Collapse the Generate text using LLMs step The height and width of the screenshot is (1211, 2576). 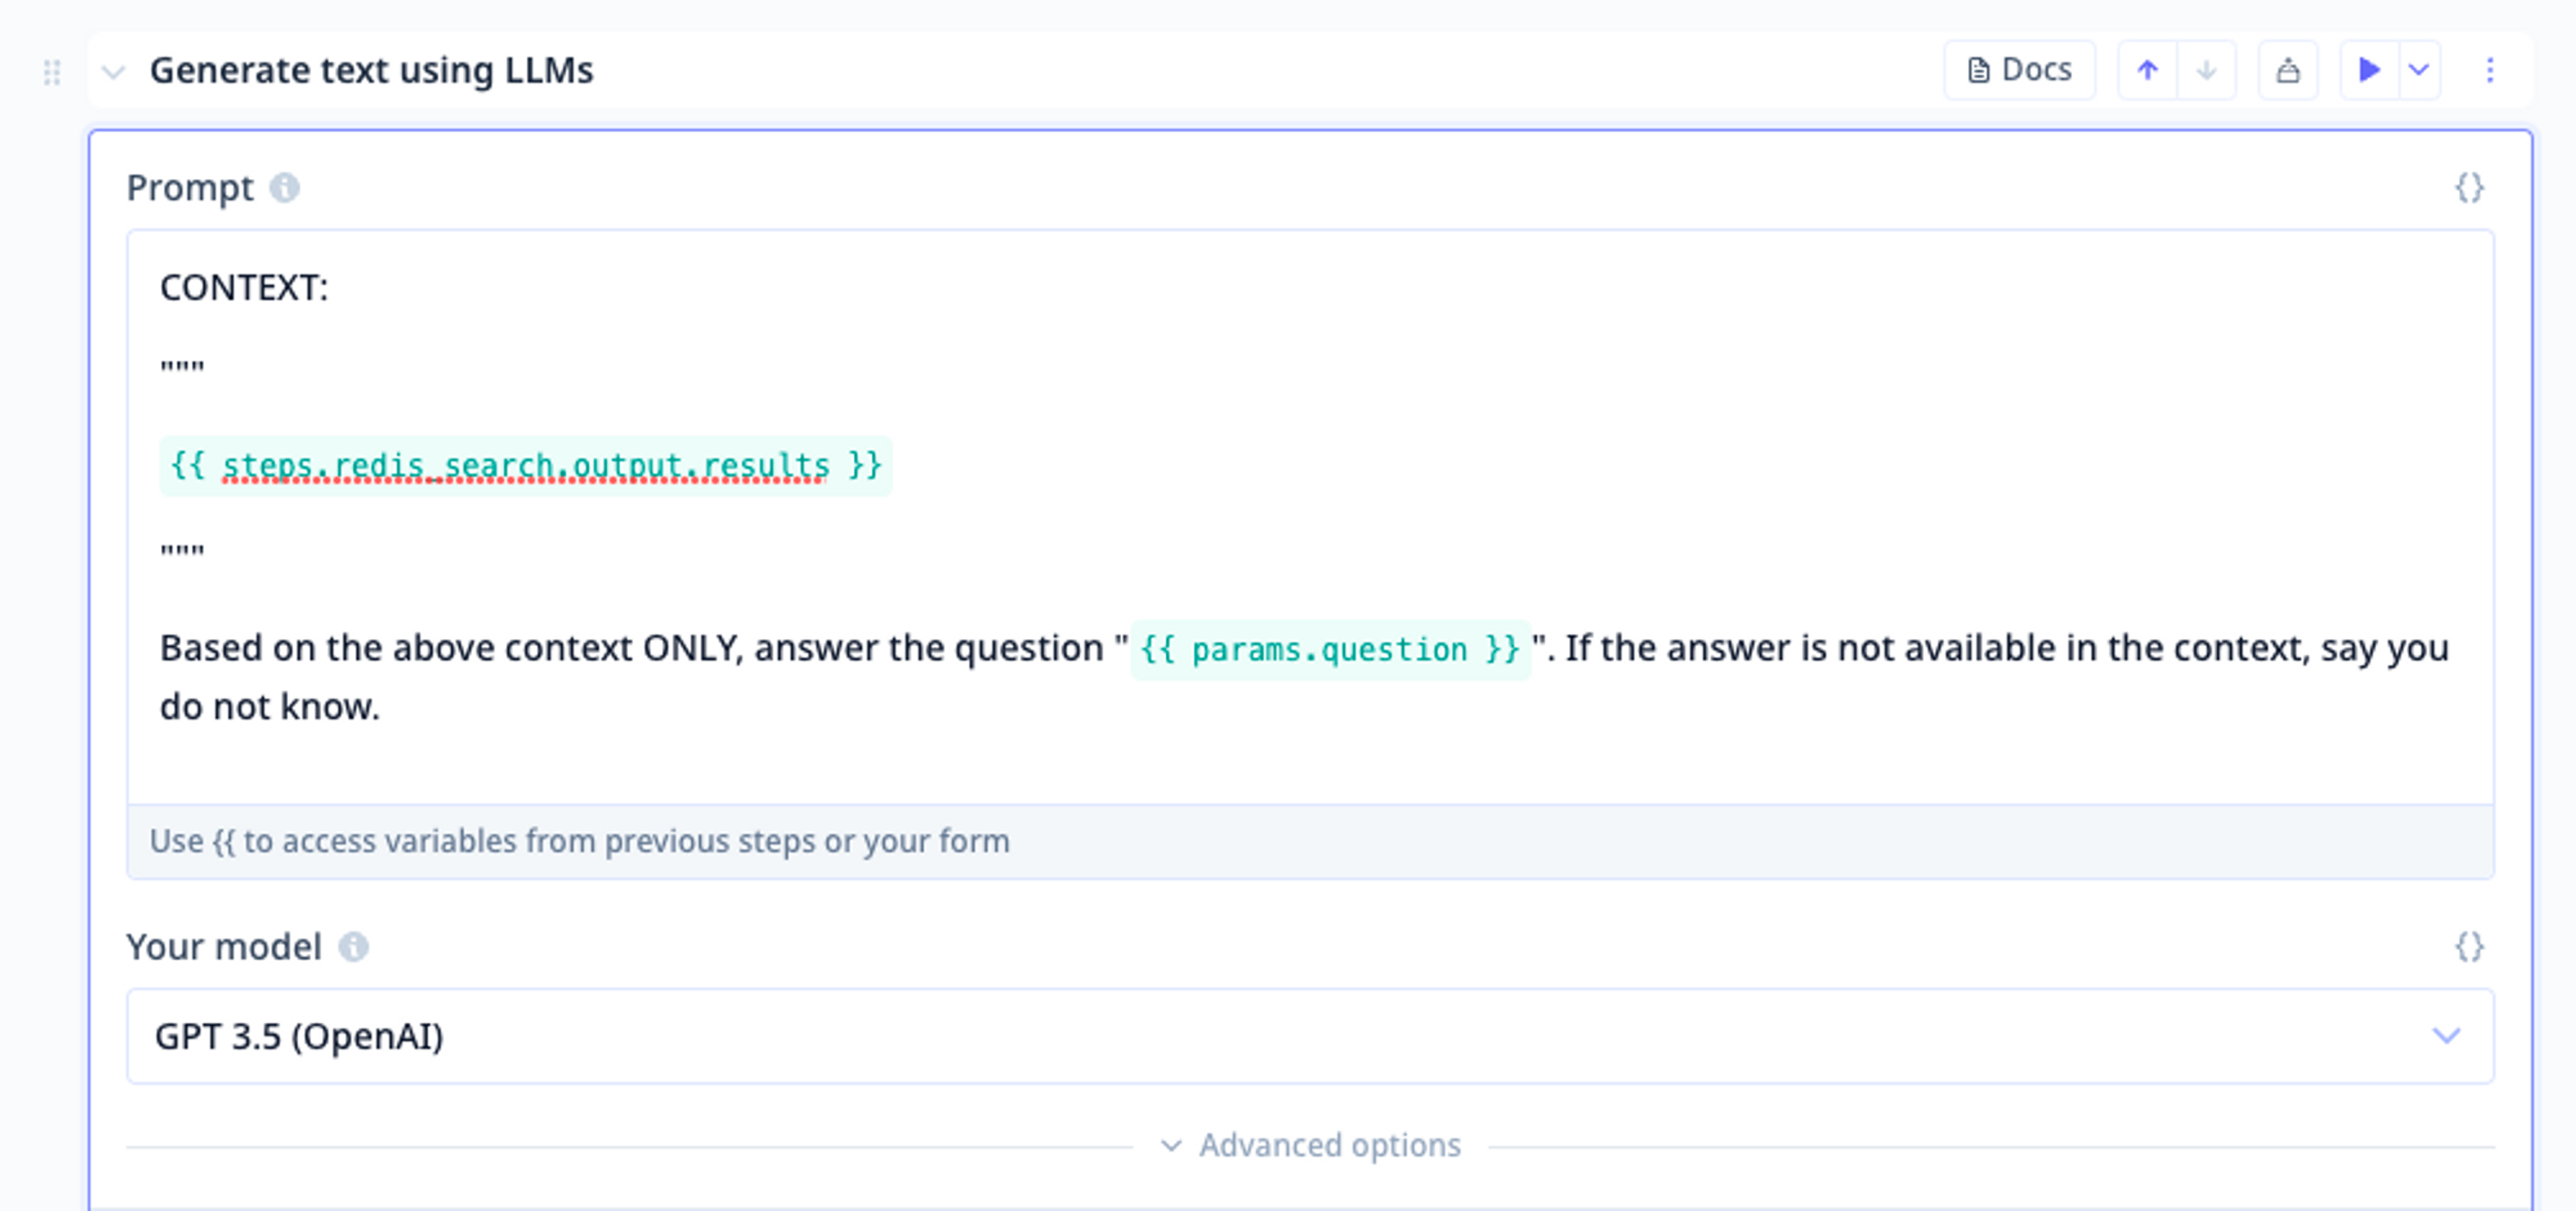(x=114, y=72)
